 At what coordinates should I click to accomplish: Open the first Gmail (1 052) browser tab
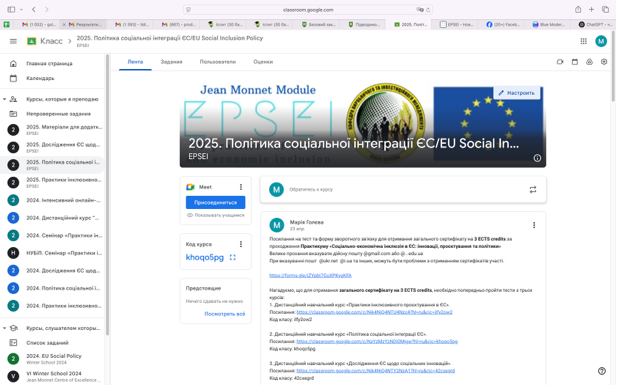[x=39, y=25]
